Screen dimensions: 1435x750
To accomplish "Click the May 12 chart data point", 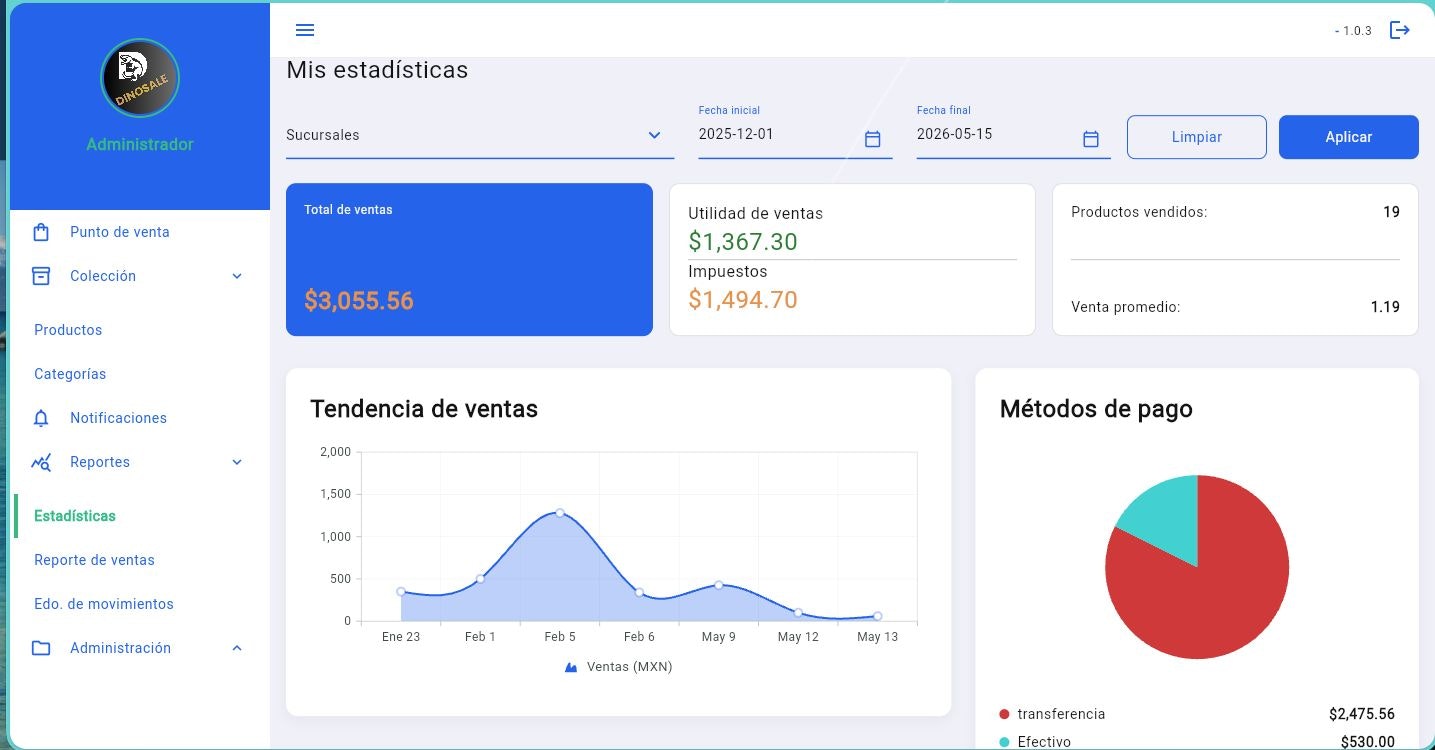I will (x=798, y=612).
